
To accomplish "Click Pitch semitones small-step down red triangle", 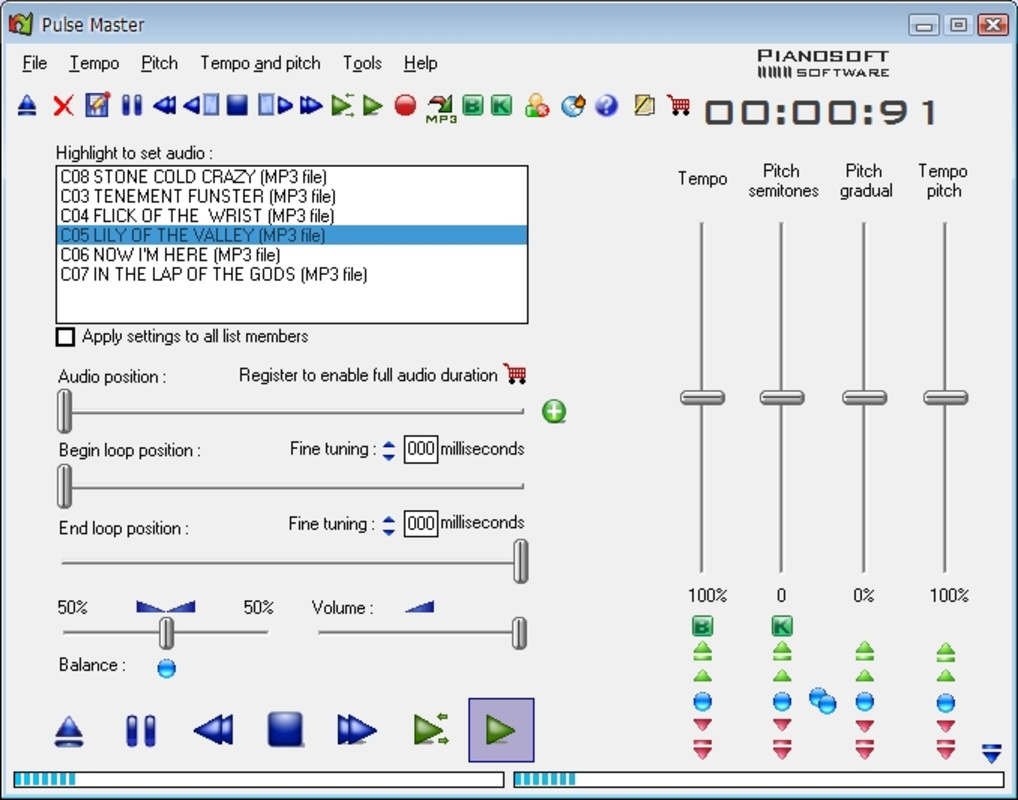I will (x=782, y=725).
